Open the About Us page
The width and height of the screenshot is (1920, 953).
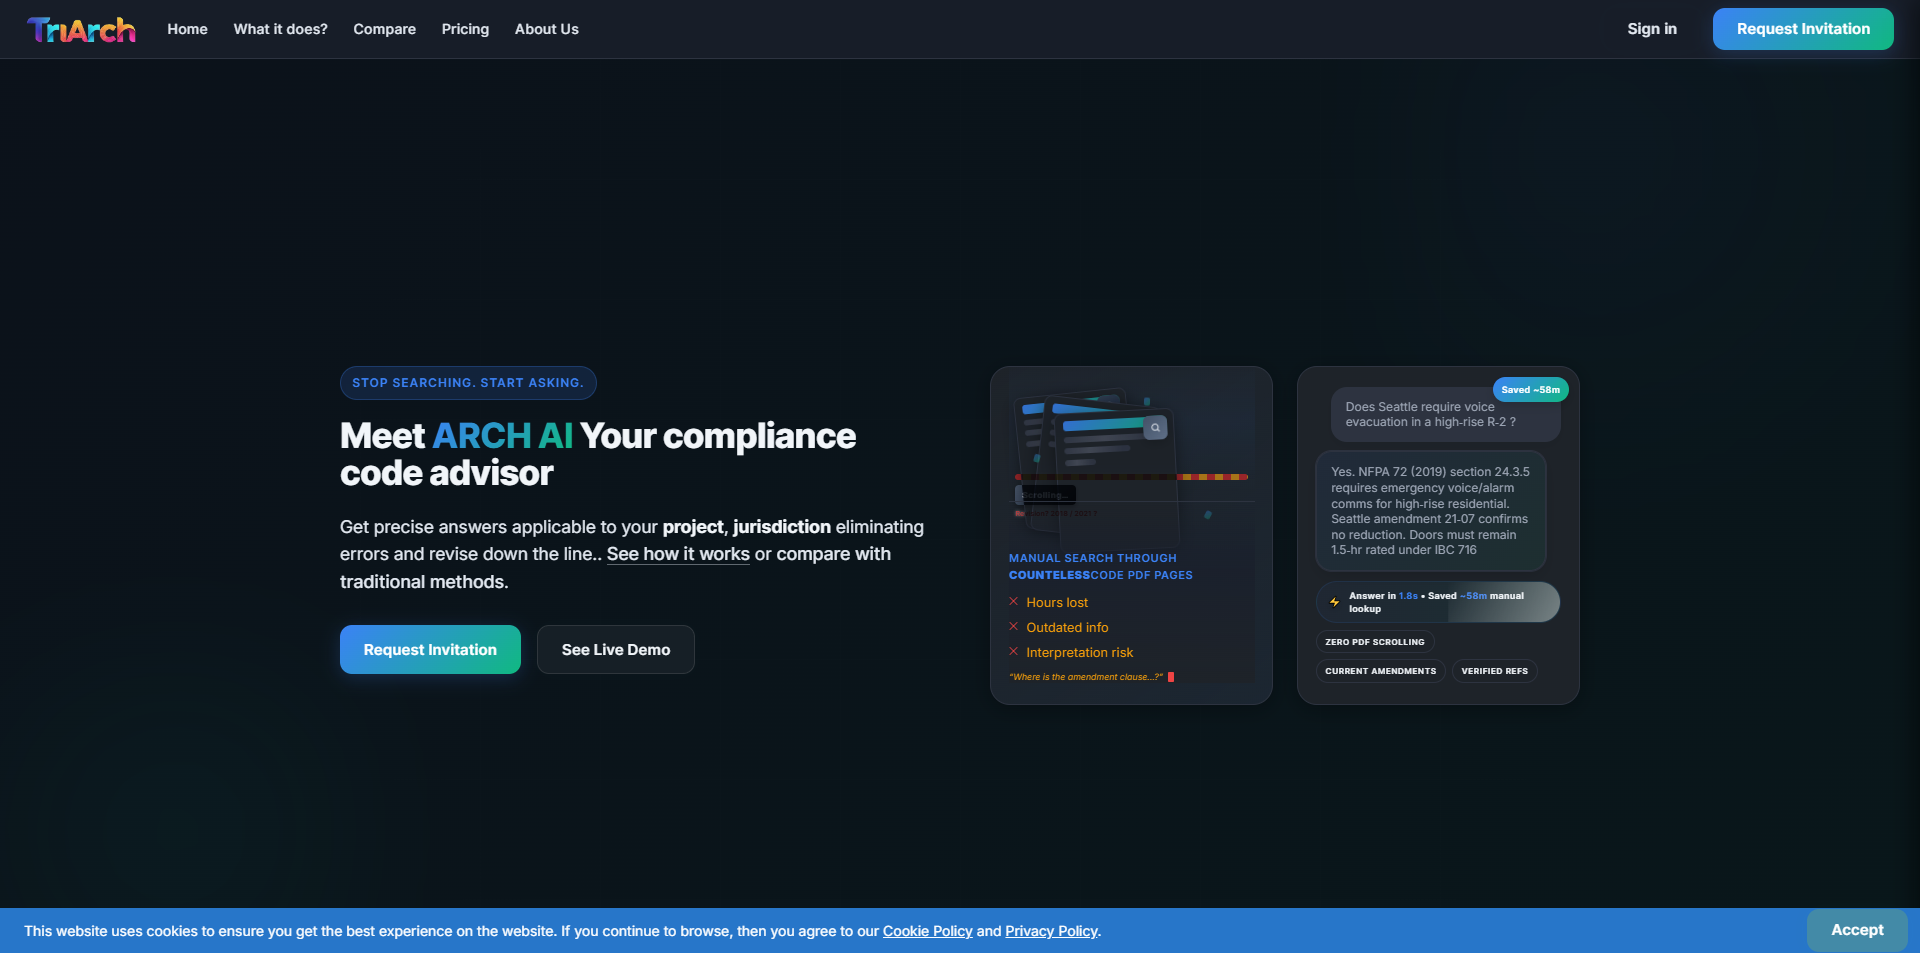tap(546, 29)
